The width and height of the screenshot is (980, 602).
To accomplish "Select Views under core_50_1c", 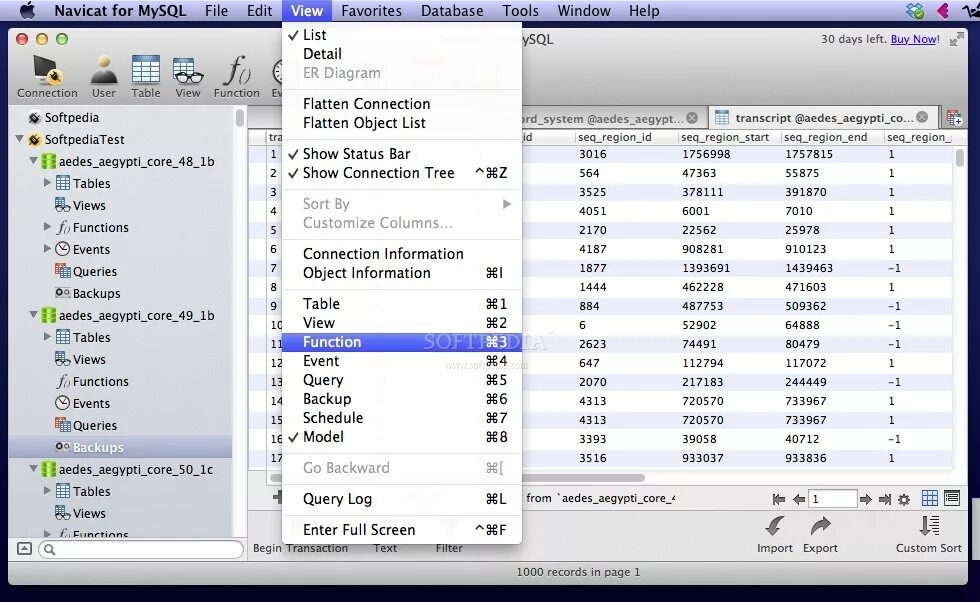I will (89, 513).
